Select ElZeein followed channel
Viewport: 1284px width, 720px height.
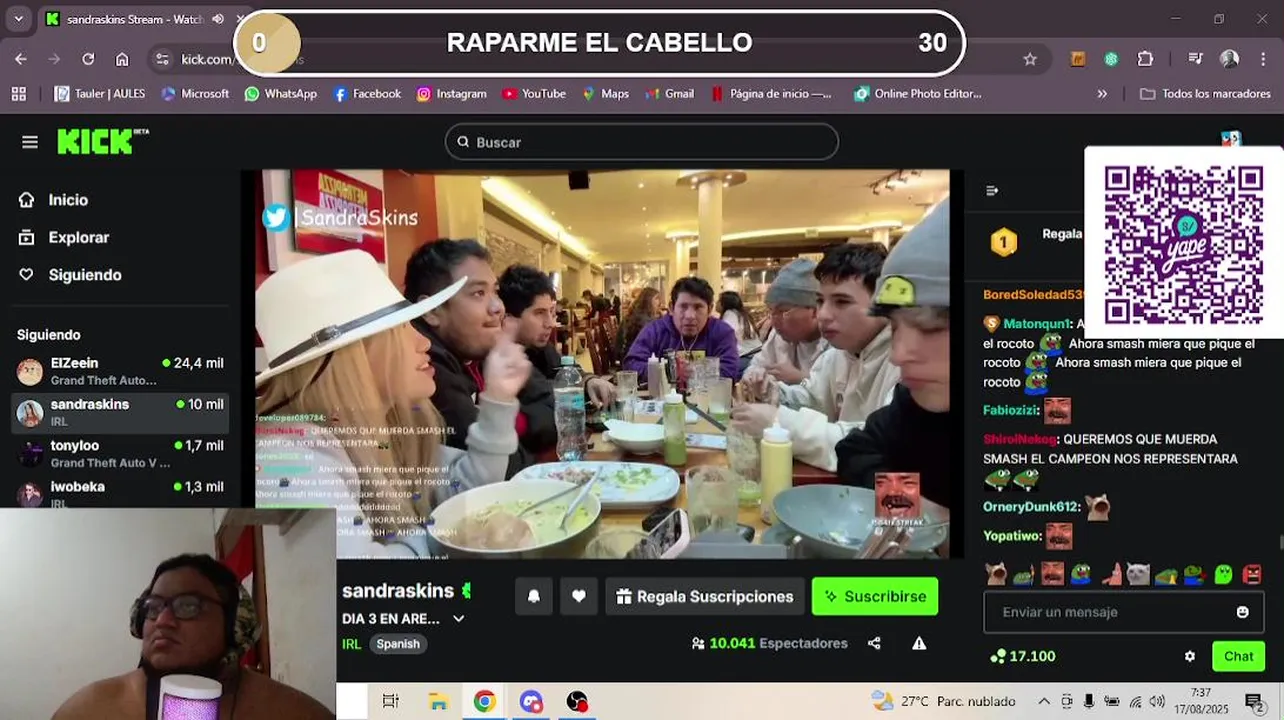120,371
